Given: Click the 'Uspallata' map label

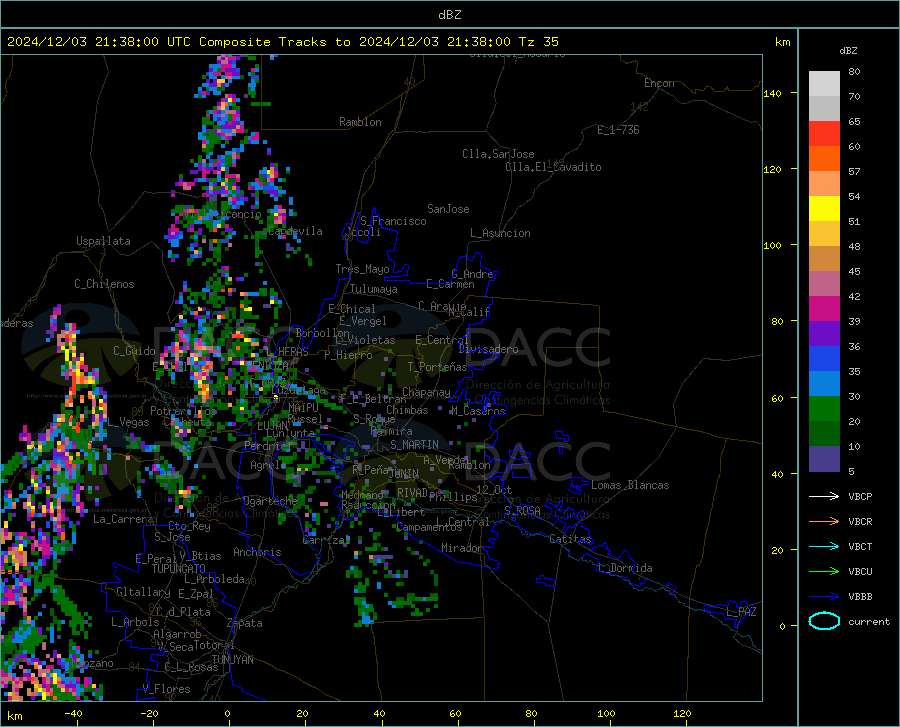Looking at the screenshot, I should click(x=103, y=242).
